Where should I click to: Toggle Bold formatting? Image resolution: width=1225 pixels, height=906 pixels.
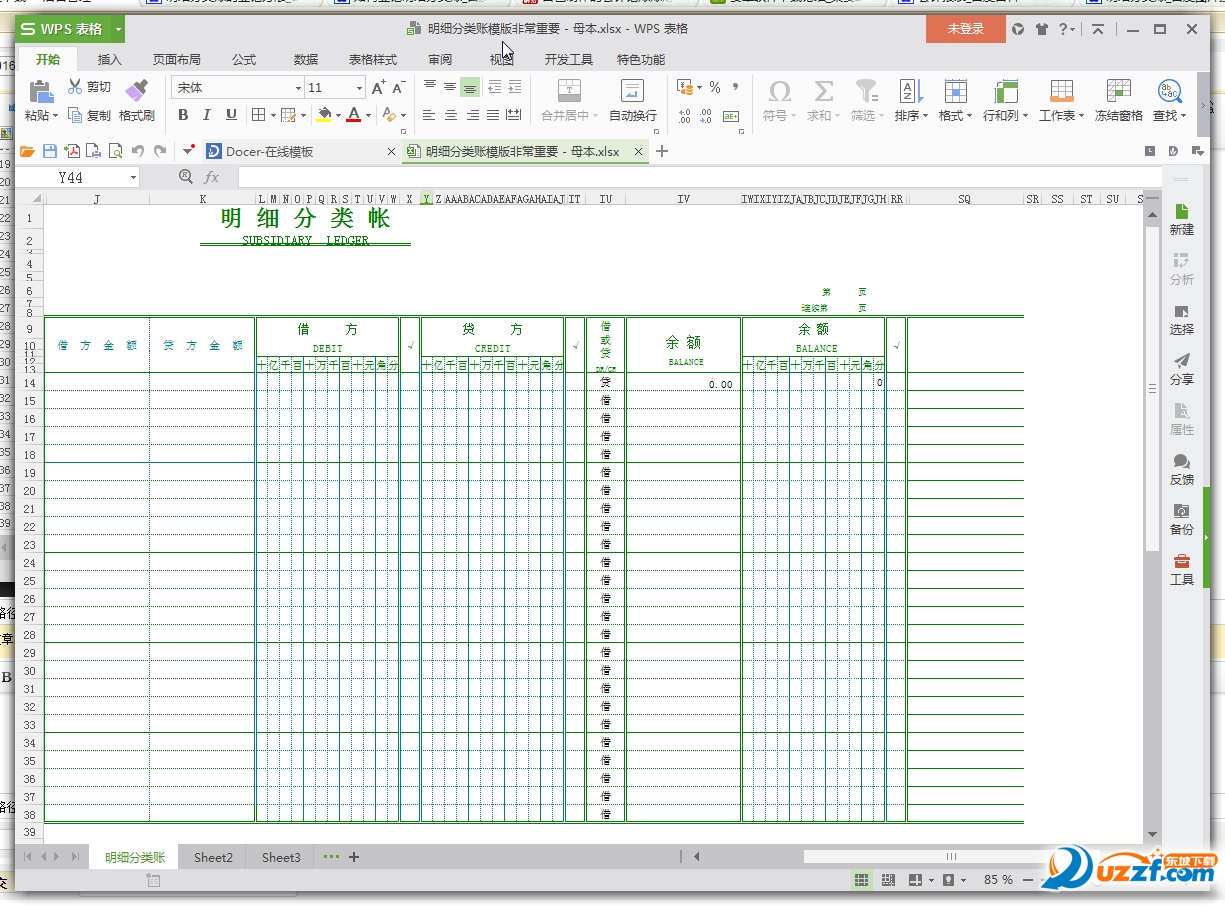(183, 115)
